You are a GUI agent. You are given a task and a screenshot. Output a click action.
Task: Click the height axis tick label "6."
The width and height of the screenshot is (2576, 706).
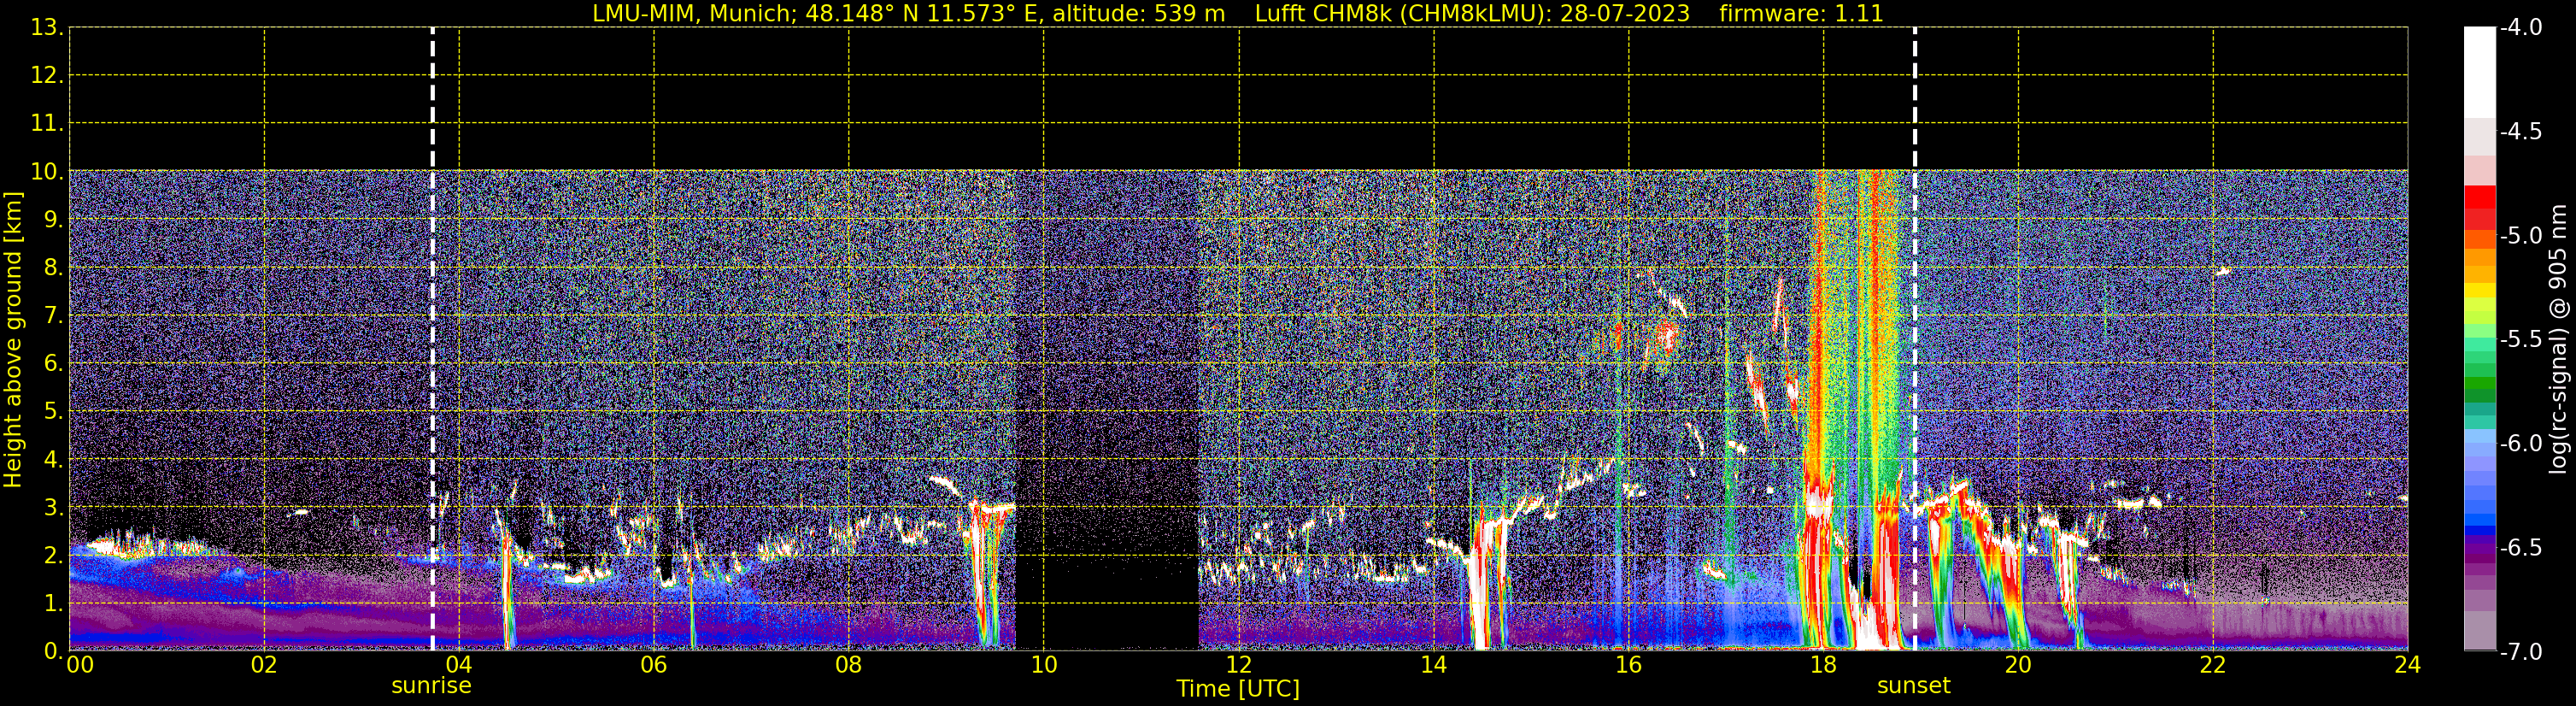(53, 363)
